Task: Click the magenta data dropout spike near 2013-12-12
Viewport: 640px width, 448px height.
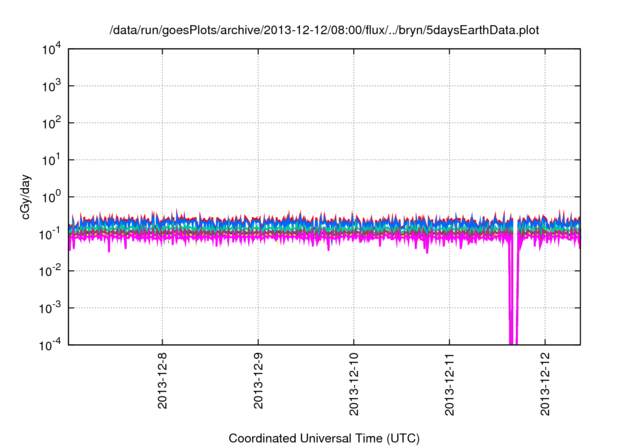Action: 513,292
